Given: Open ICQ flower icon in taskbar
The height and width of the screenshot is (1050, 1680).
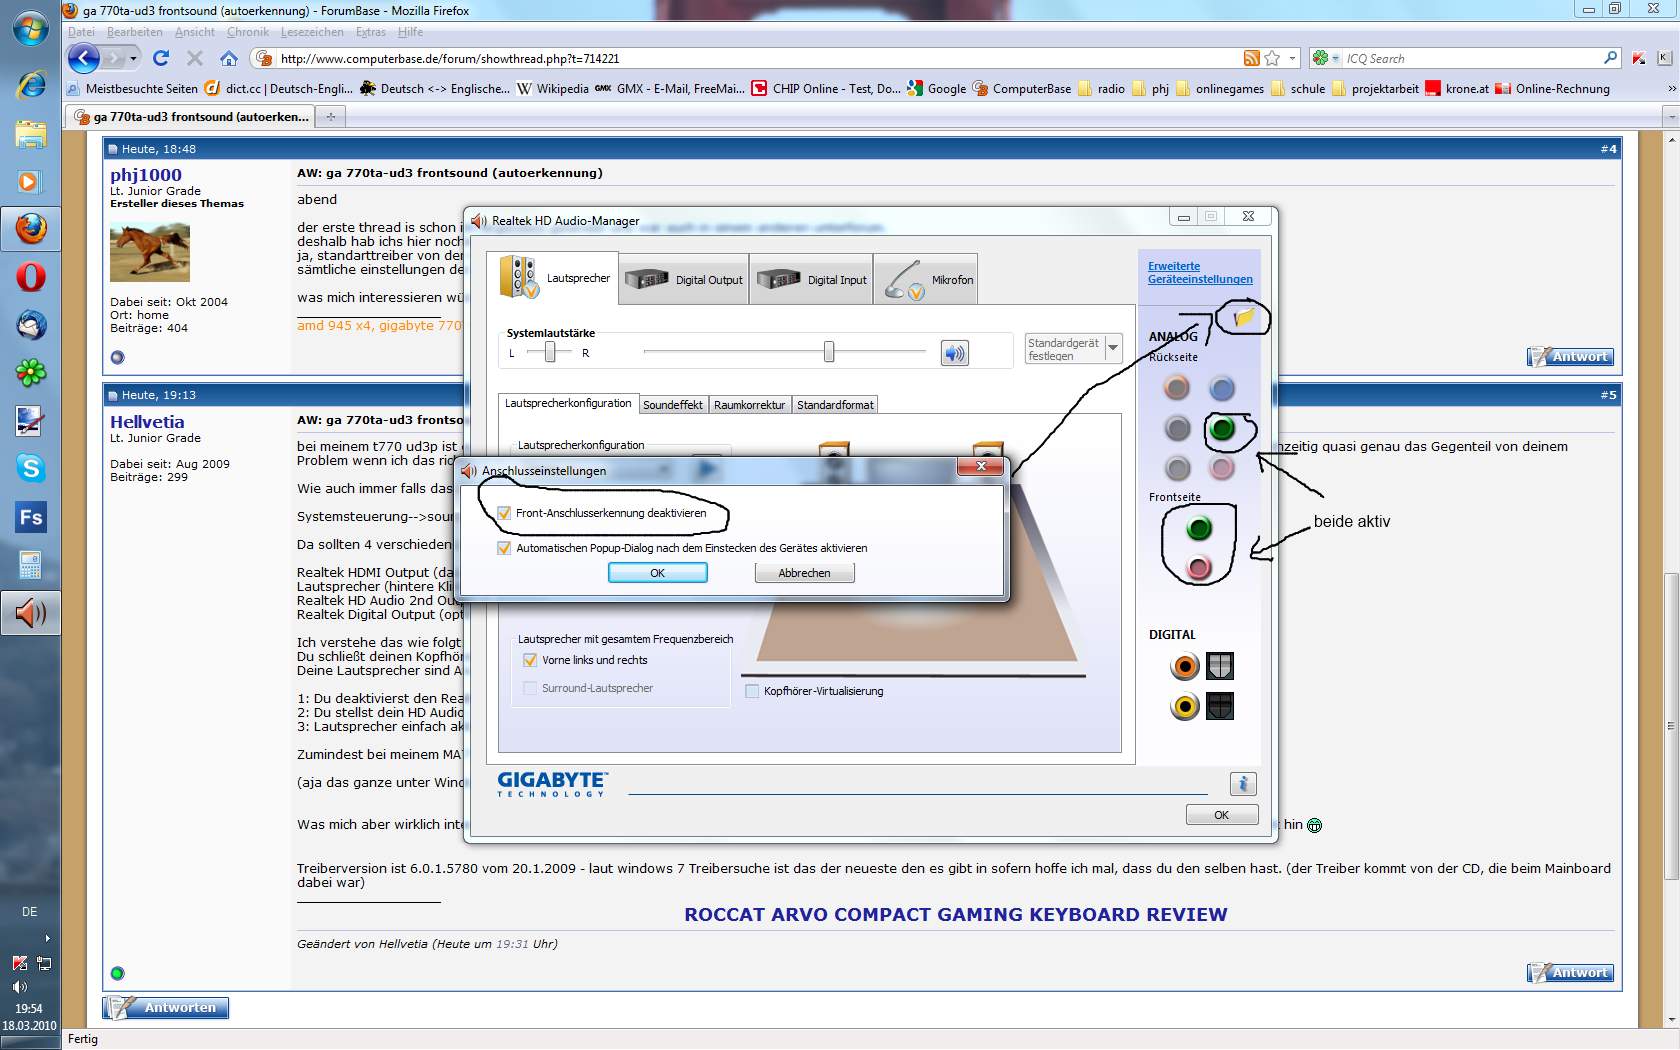Looking at the screenshot, I should point(30,373).
